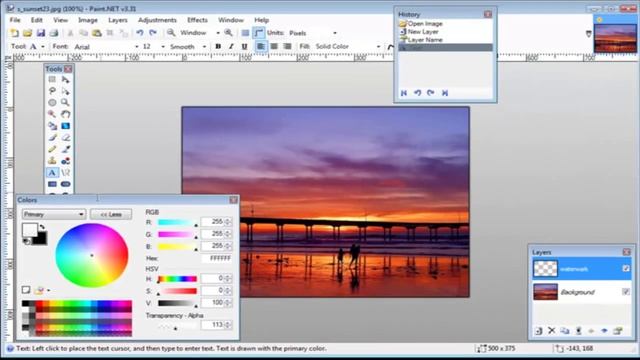
Task: Click the New file toolbar icon
Action: (x=14, y=33)
